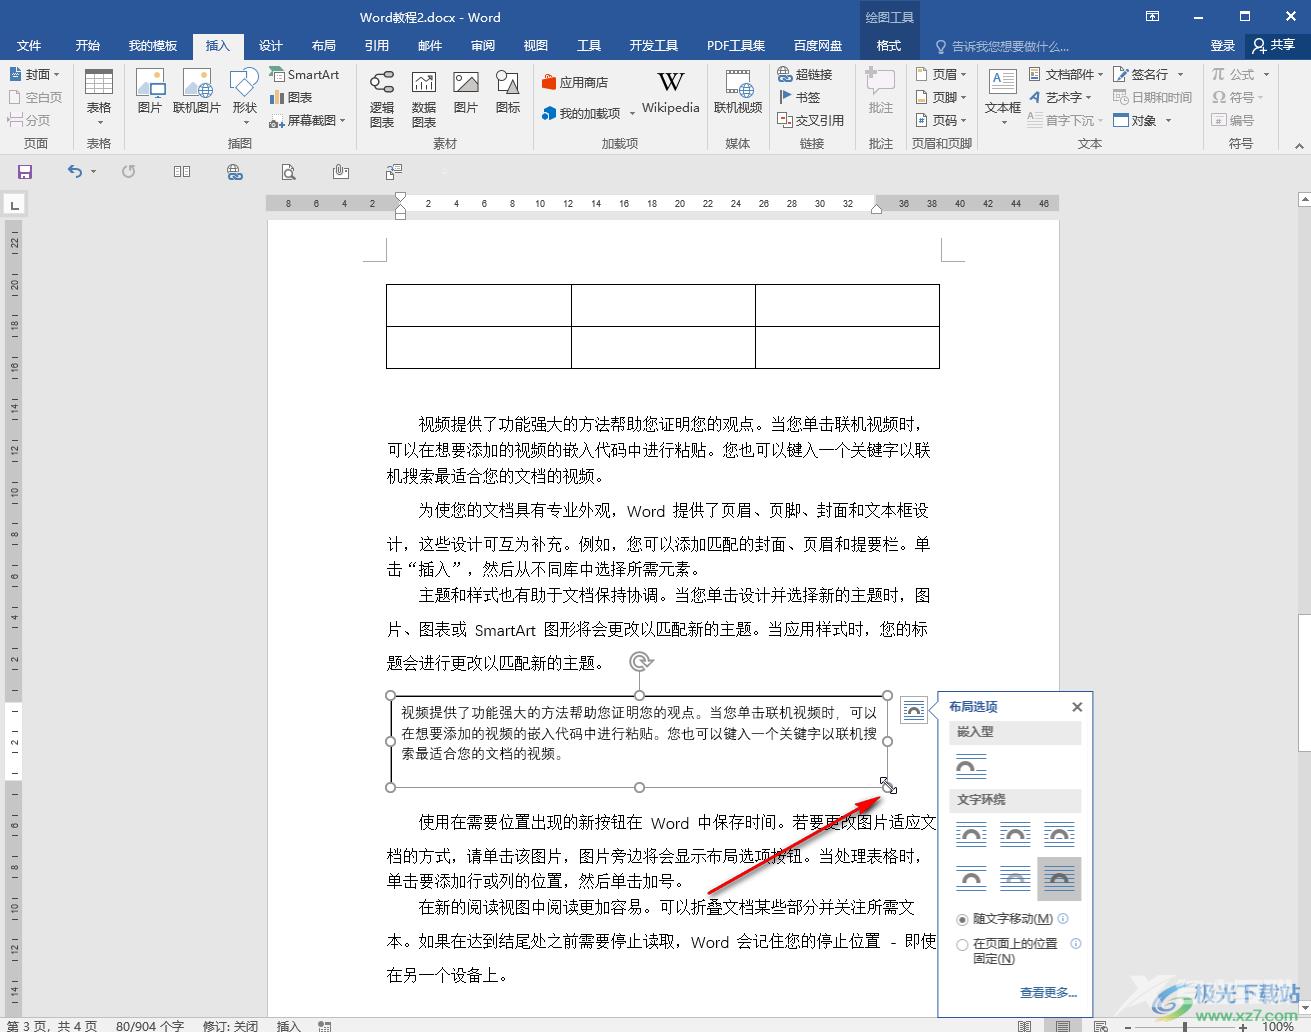The height and width of the screenshot is (1032, 1311).
Task: Click the zoom out minus button
Action: 1128,1026
